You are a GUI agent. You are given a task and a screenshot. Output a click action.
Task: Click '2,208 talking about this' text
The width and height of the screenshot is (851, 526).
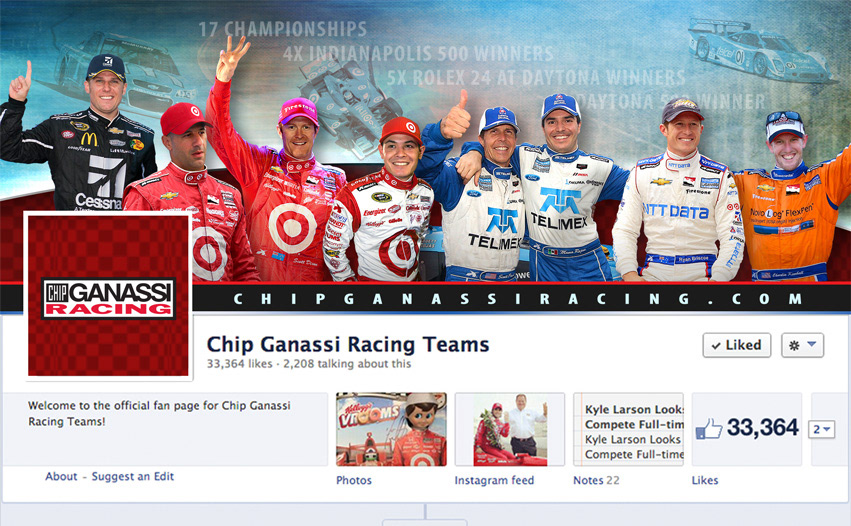pyautogui.click(x=347, y=364)
